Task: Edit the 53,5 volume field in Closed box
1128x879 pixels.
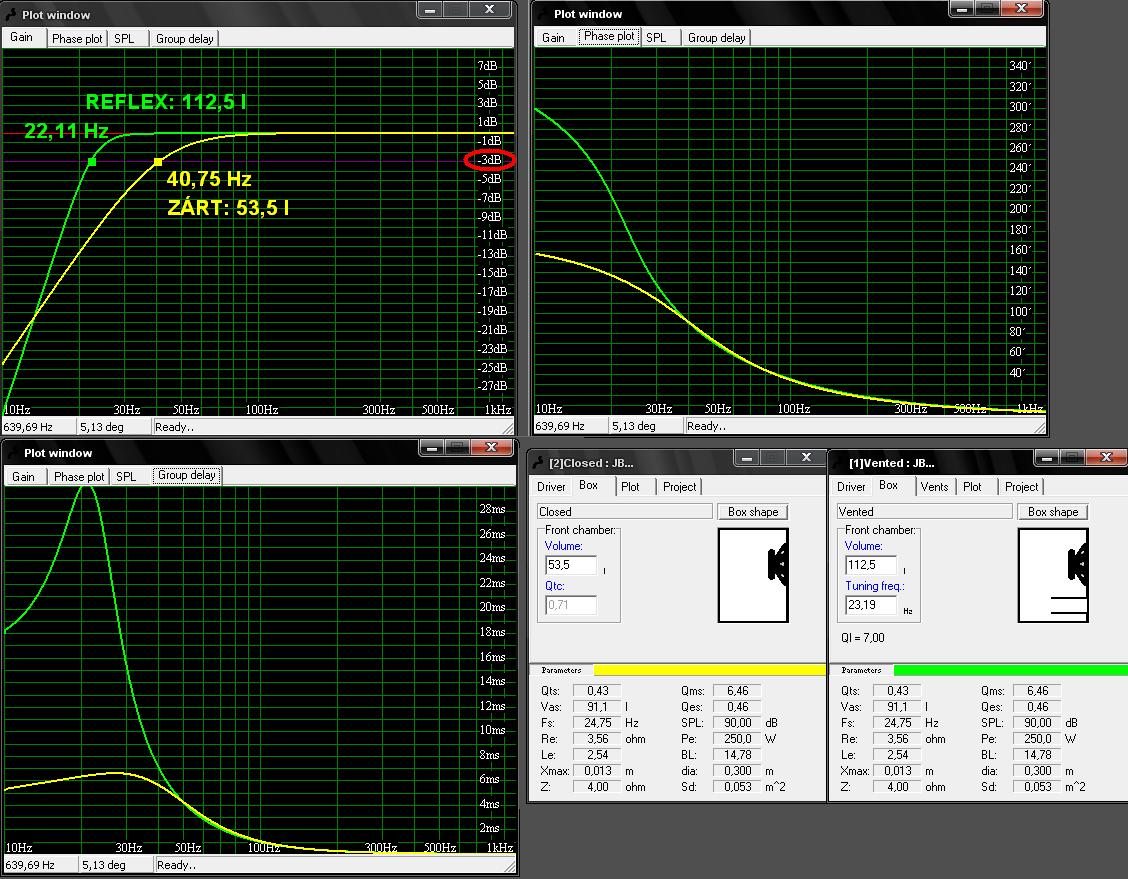Action: point(571,565)
